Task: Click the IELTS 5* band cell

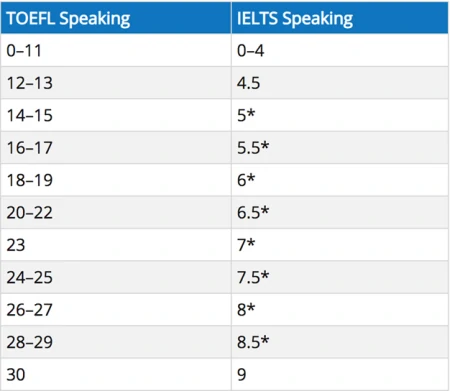Action: click(x=340, y=115)
